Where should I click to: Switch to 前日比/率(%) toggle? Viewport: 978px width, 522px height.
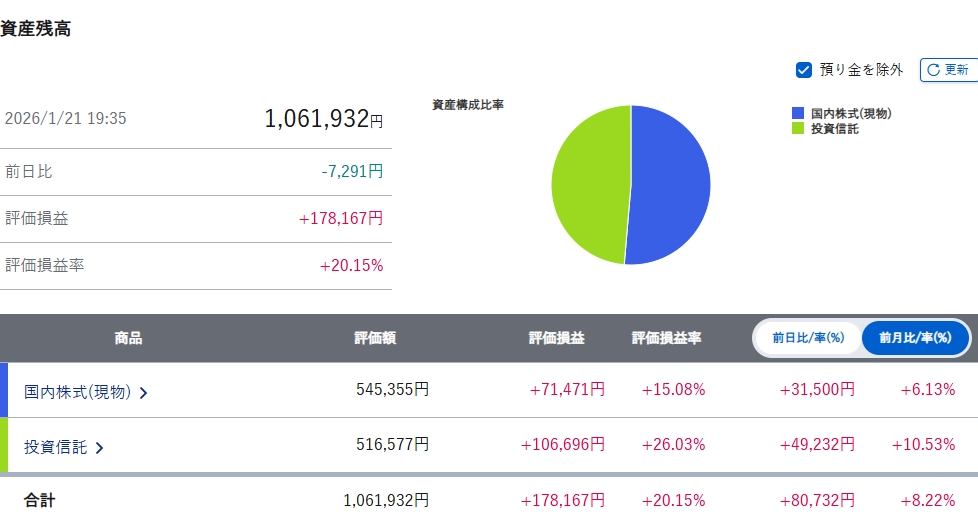808,338
